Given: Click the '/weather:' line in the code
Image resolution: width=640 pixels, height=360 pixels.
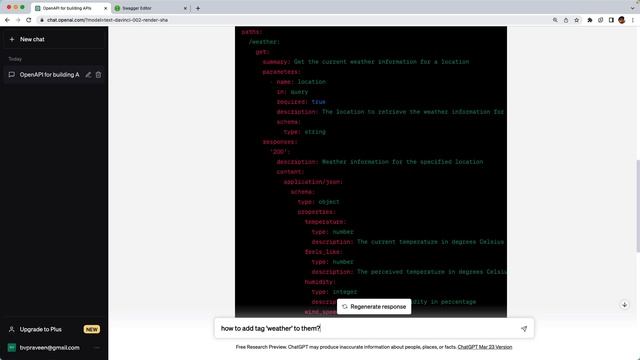Looking at the screenshot, I should point(264,42).
